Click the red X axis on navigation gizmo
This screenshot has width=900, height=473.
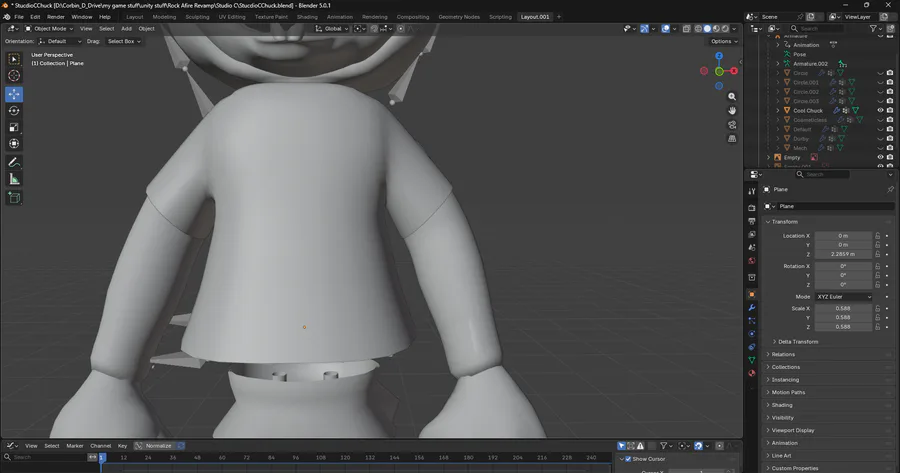tap(734, 71)
